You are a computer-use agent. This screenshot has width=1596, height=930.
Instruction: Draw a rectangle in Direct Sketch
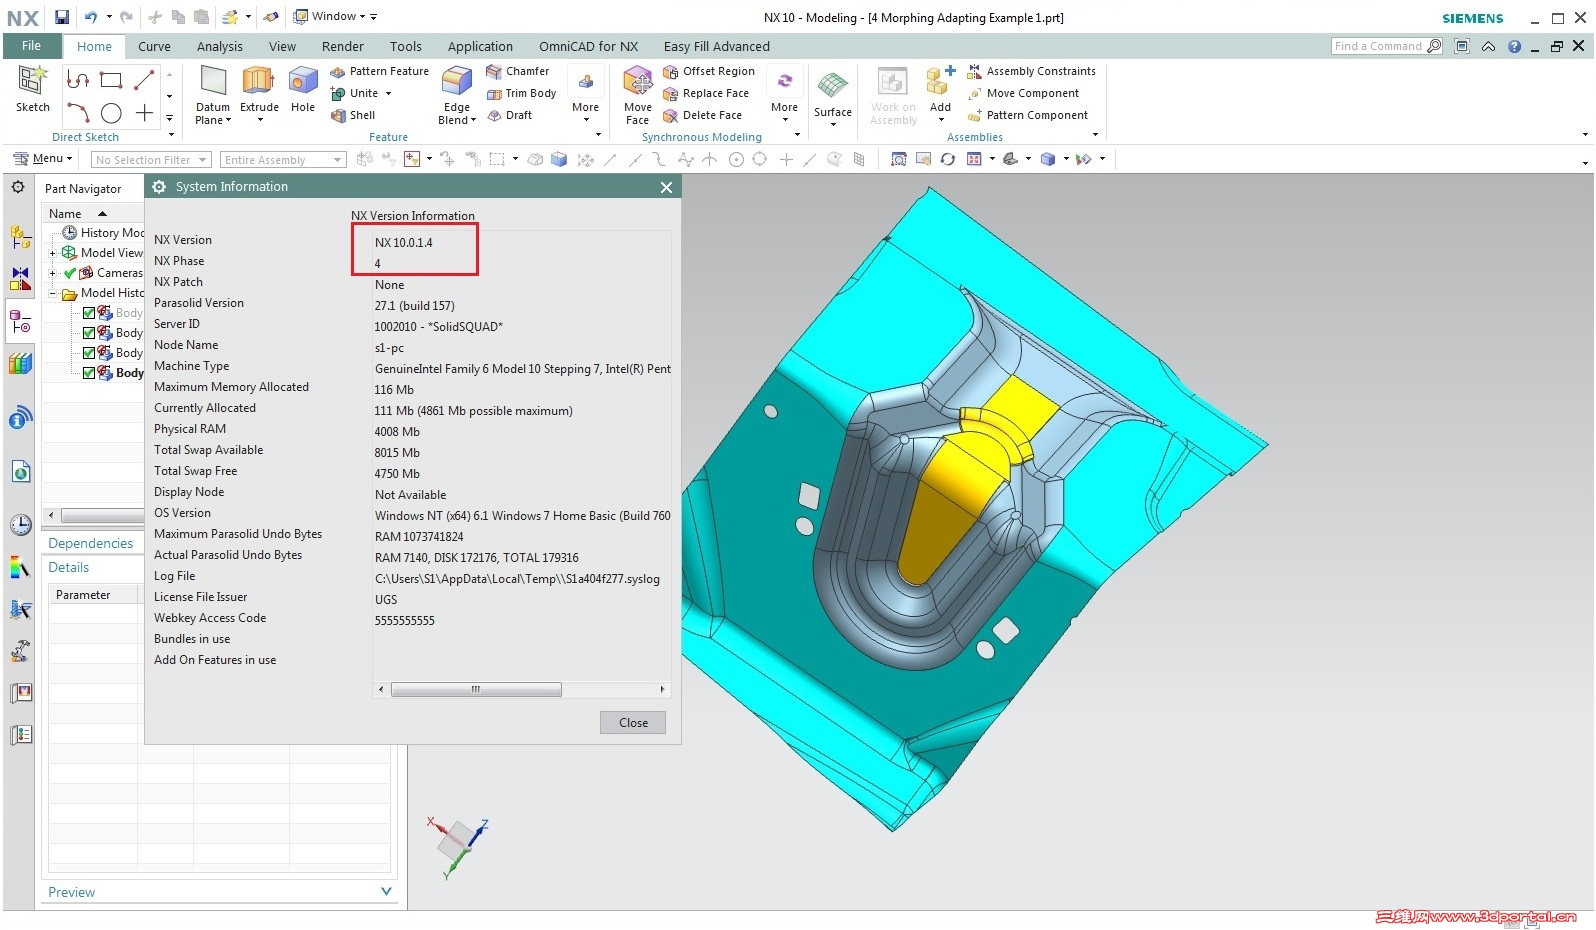pyautogui.click(x=111, y=80)
